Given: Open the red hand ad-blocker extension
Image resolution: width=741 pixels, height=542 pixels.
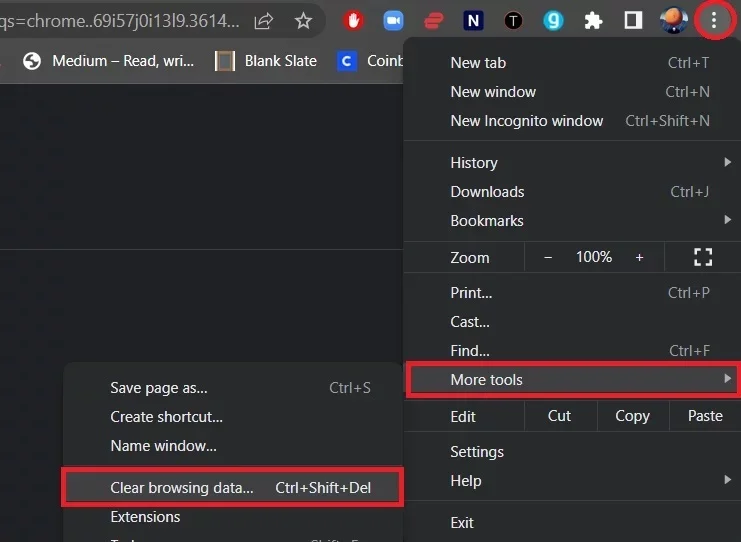Looking at the screenshot, I should click(353, 21).
